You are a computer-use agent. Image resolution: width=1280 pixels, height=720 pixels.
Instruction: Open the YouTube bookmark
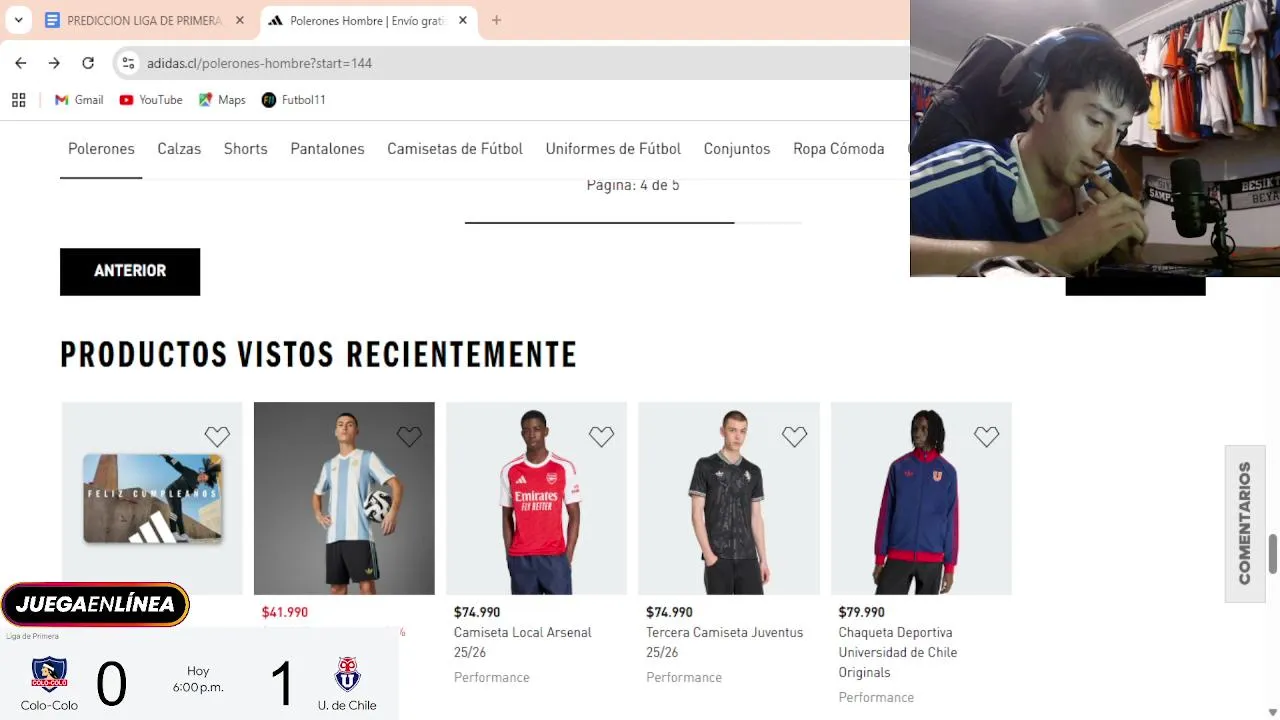tap(151, 100)
